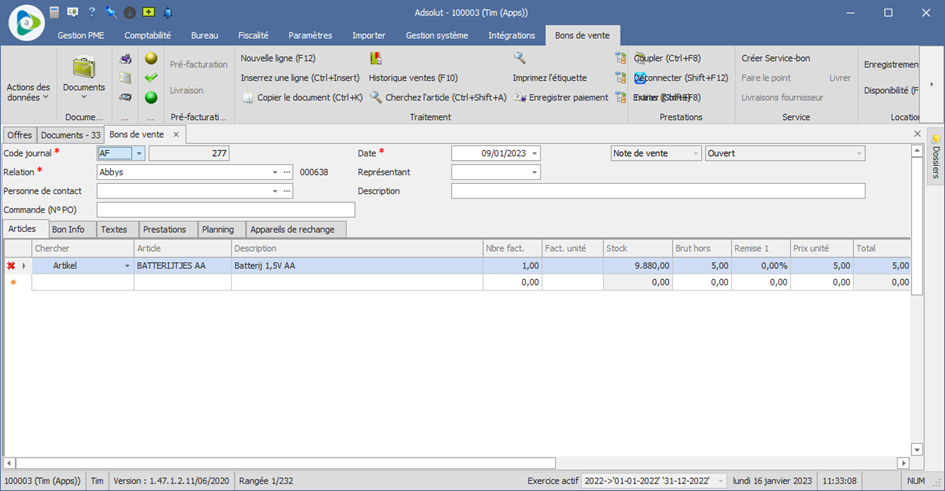
Task: Open the Documents briefcase icon
Action: click(x=84, y=67)
